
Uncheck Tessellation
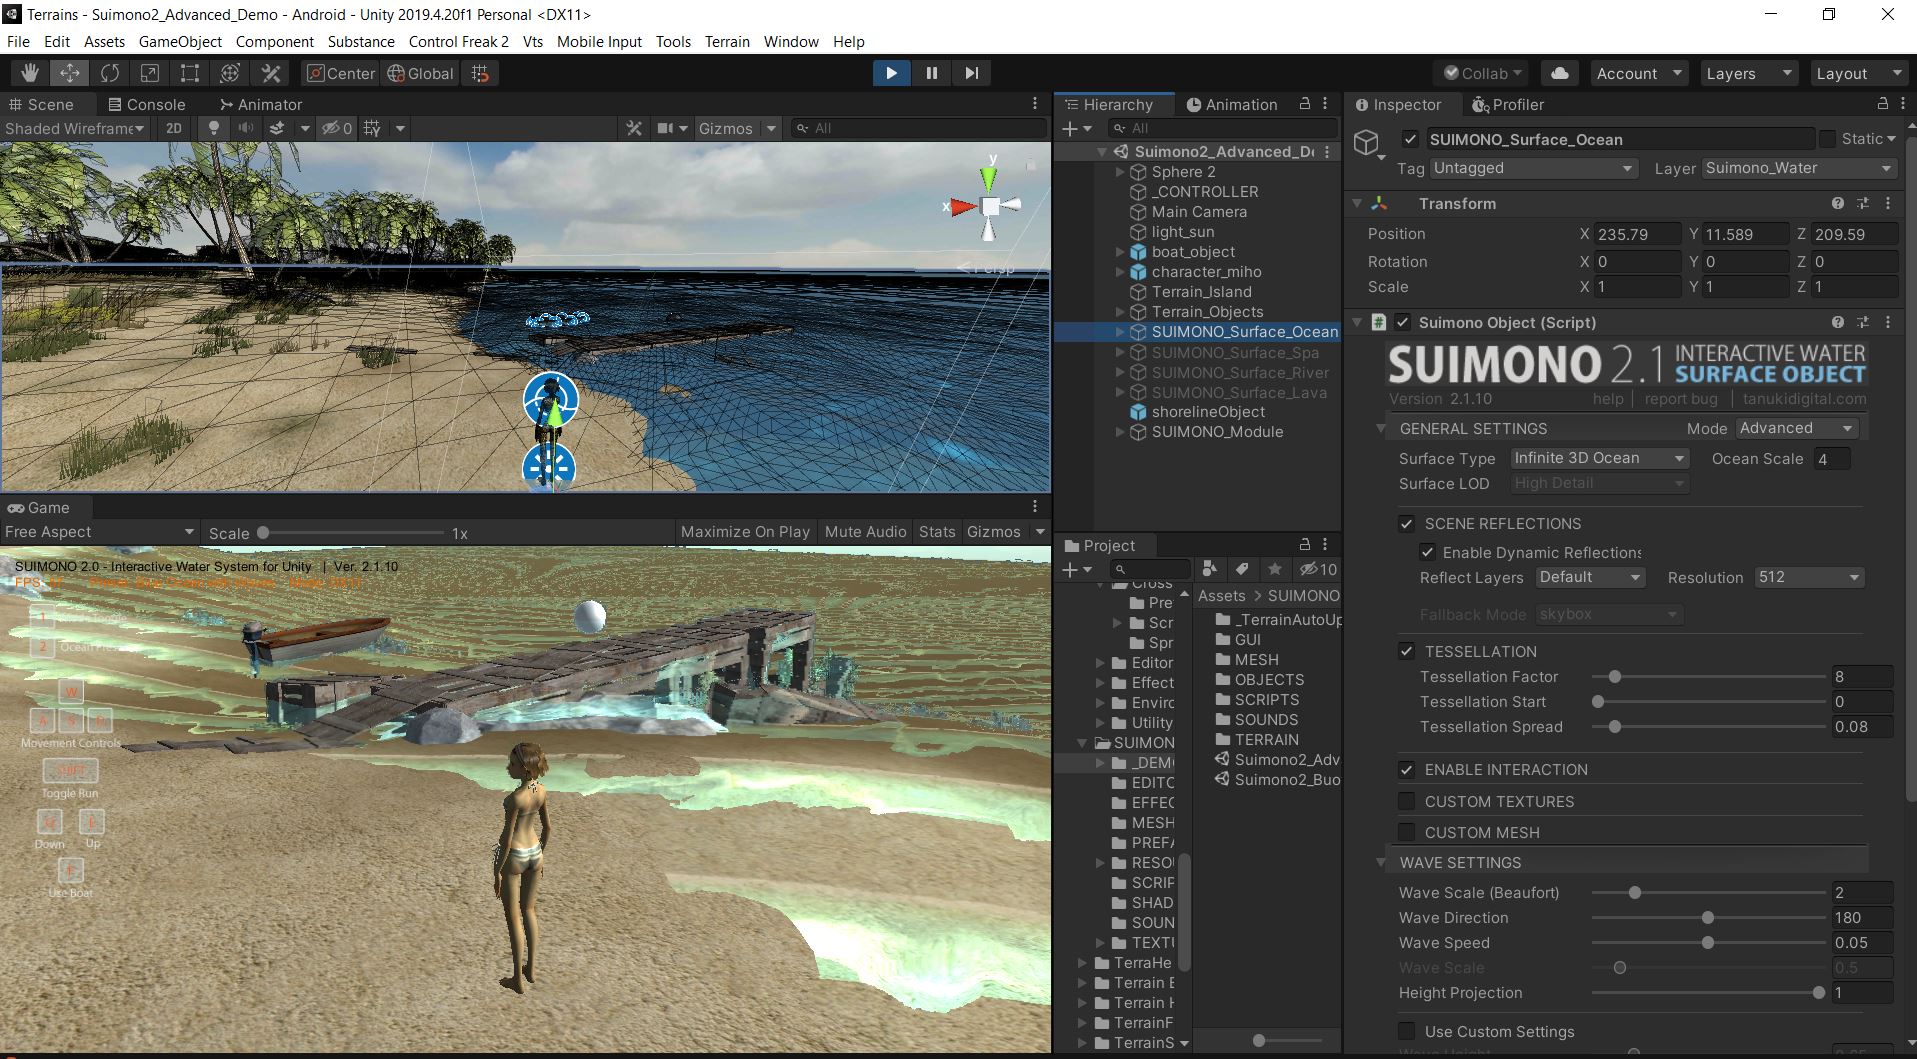[1406, 651]
